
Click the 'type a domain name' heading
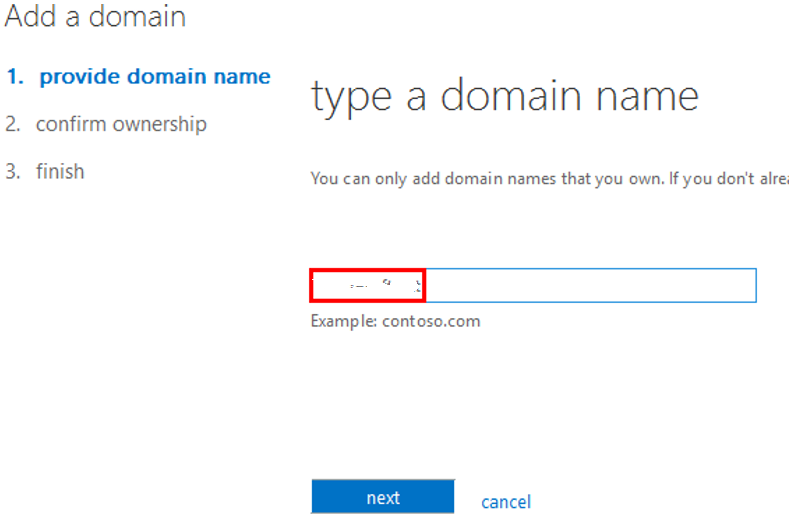tap(504, 97)
